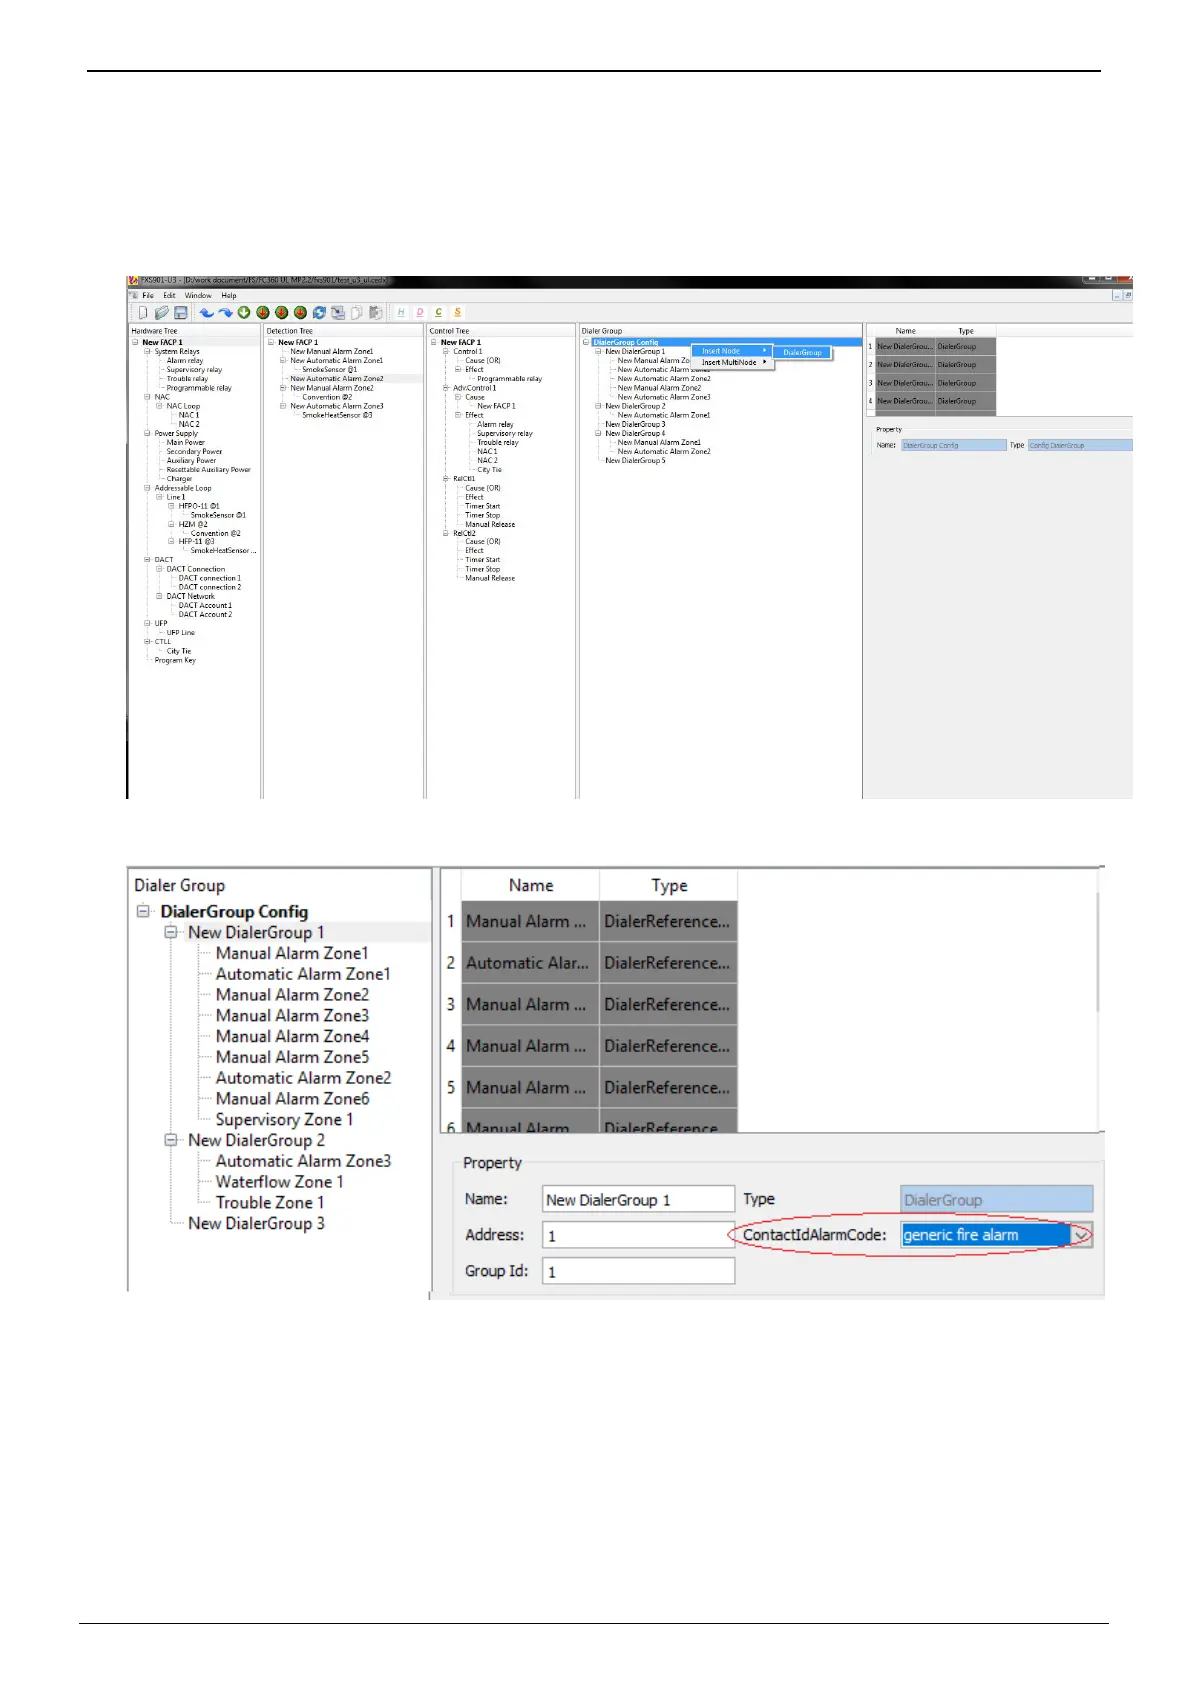Click the Open folder toolbar icon
The image size is (1190, 1684).
[x=161, y=313]
